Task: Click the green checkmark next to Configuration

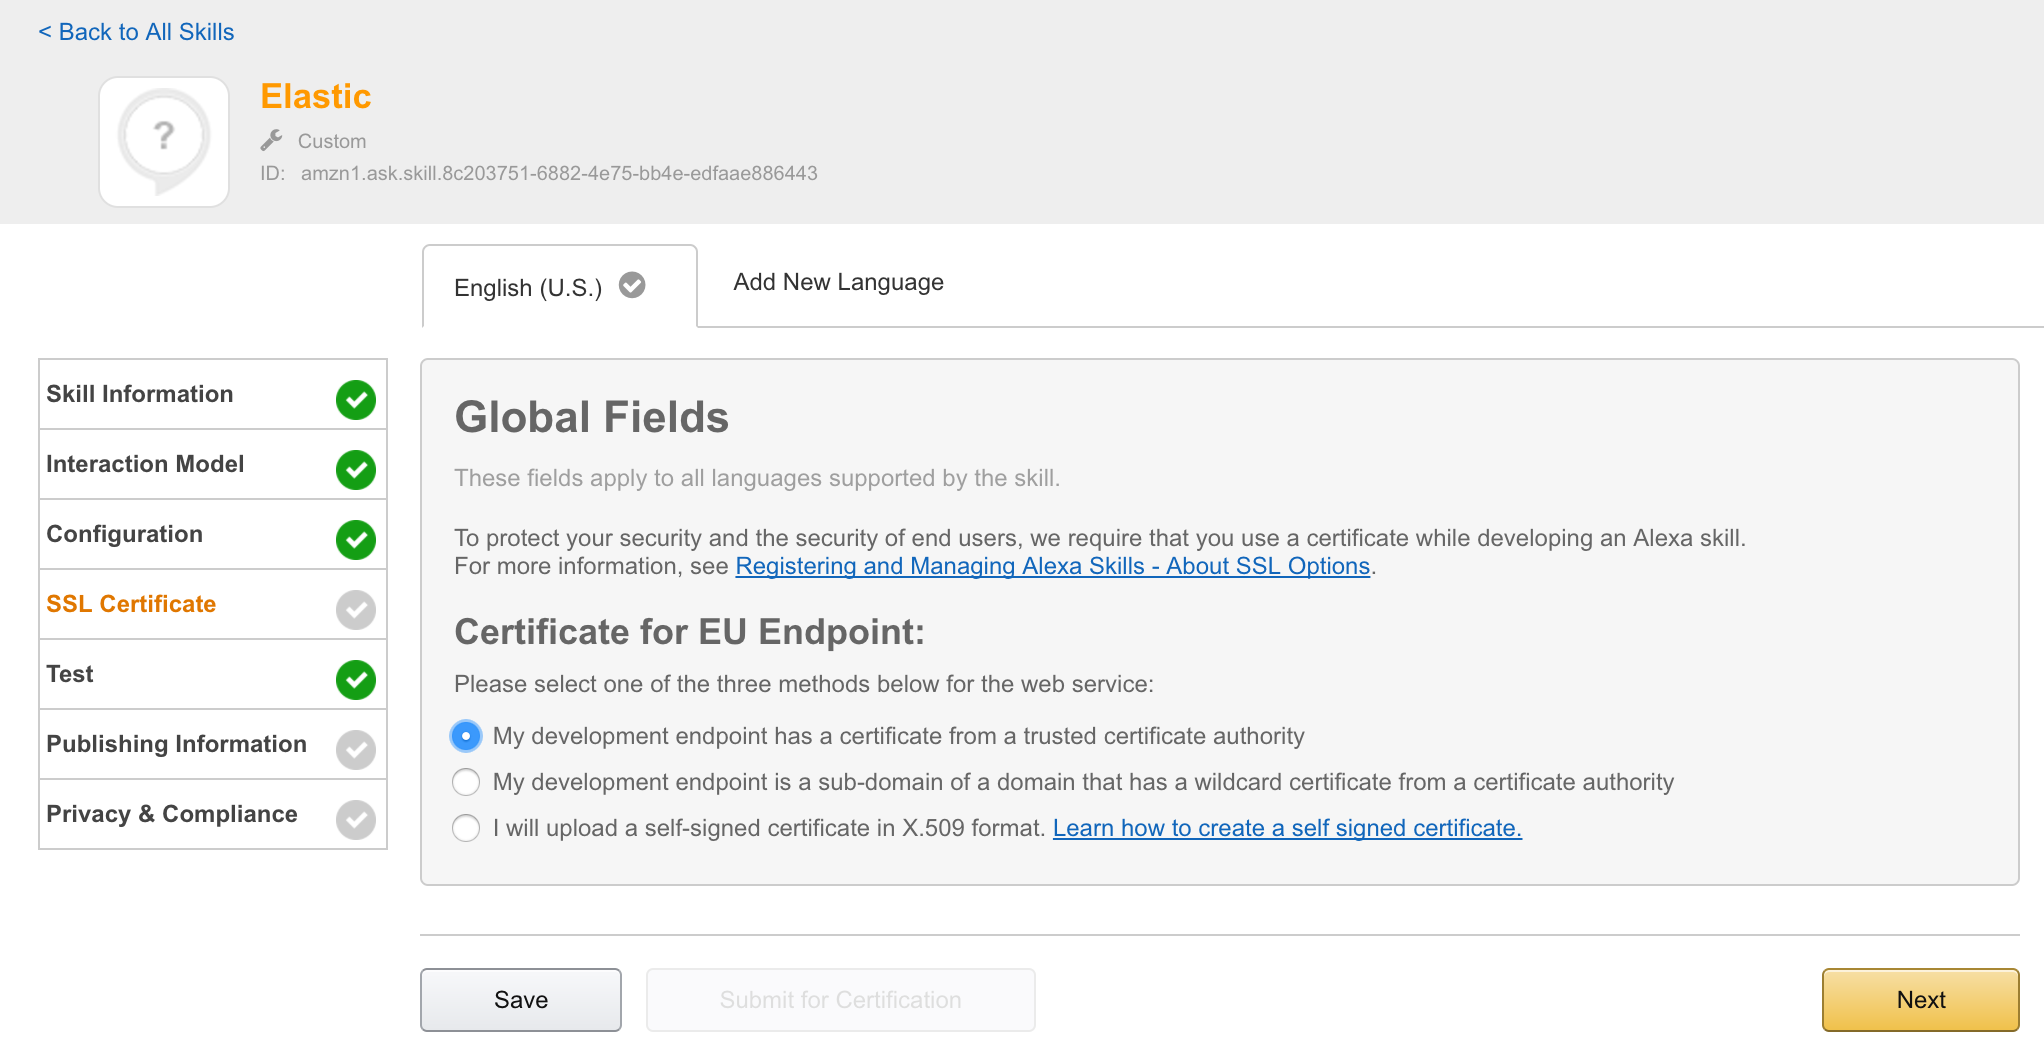Action: tap(355, 539)
